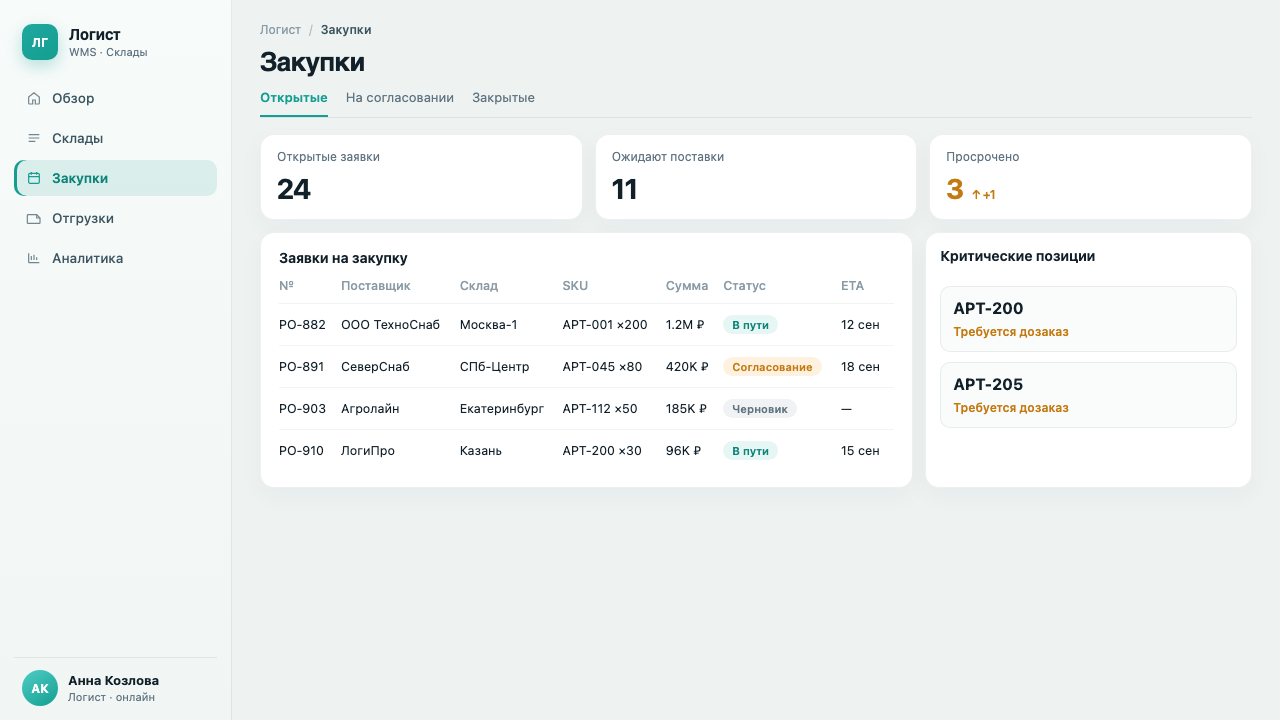Open the АРТ-200 critical position card

[1088, 319]
